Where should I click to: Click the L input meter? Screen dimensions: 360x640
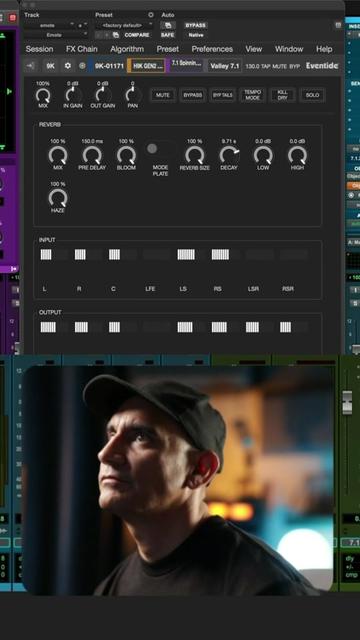click(54, 255)
